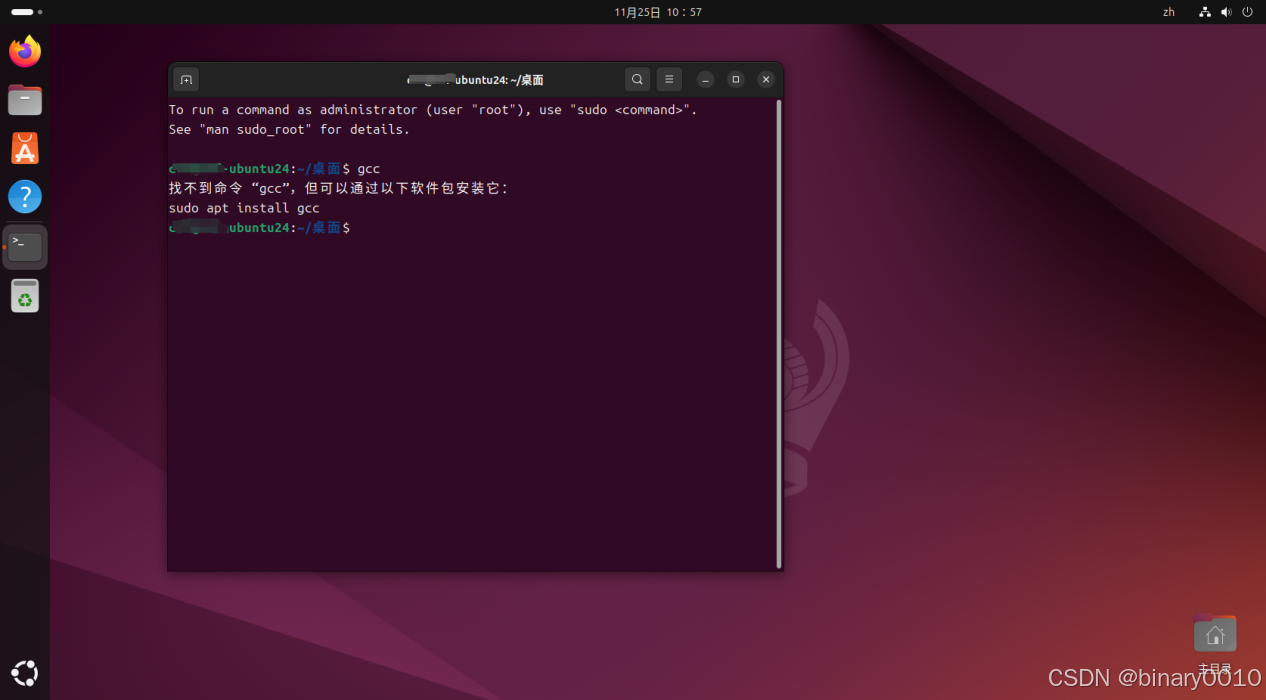Open the calendar from the clock
The height and width of the screenshot is (700, 1266).
pyautogui.click(x=657, y=12)
